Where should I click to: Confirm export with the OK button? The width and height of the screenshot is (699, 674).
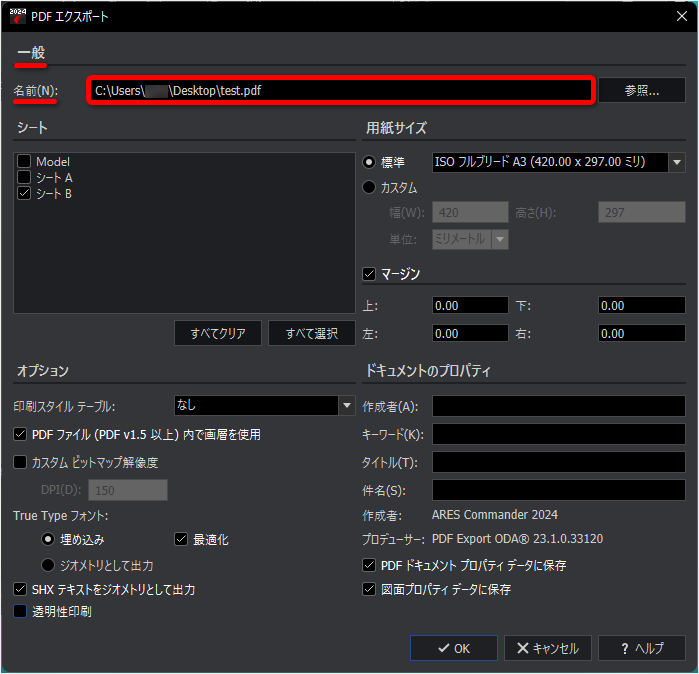454,648
